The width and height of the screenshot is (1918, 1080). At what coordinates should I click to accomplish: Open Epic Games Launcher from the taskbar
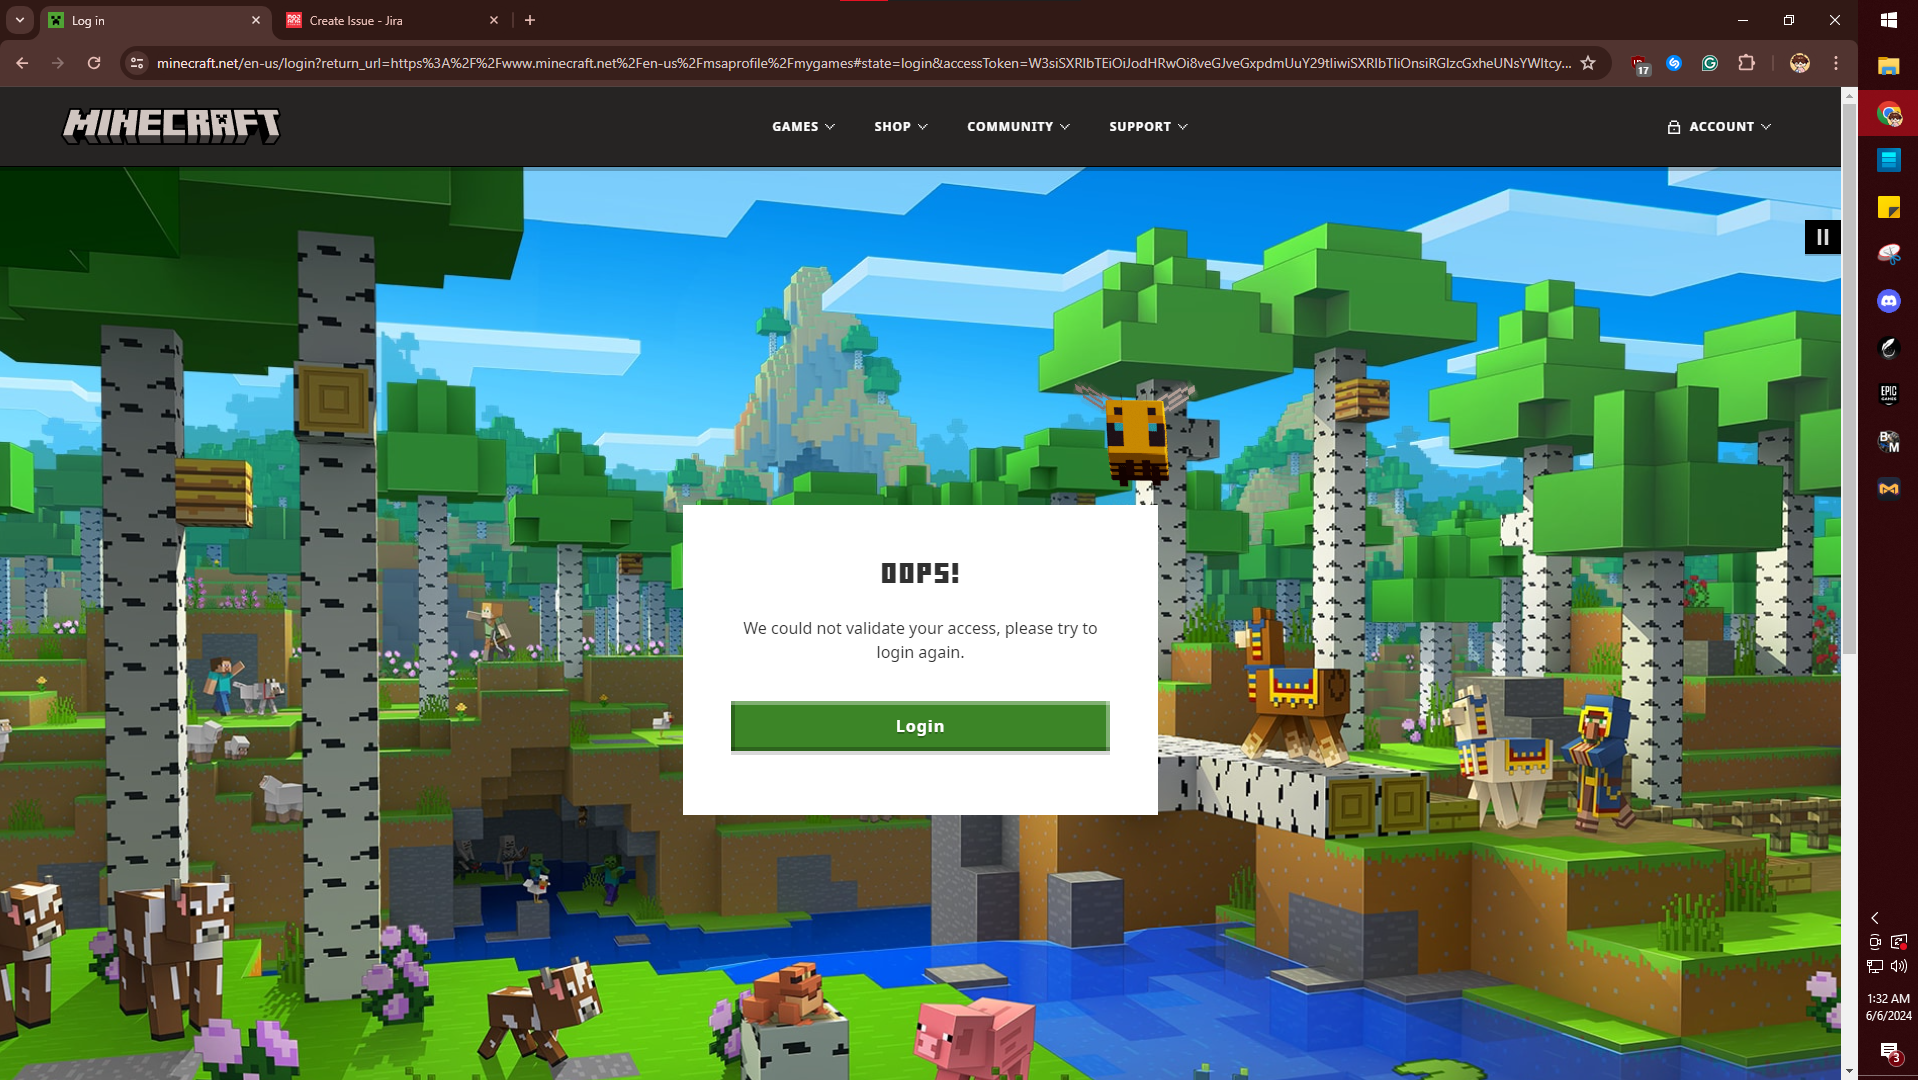(x=1889, y=395)
